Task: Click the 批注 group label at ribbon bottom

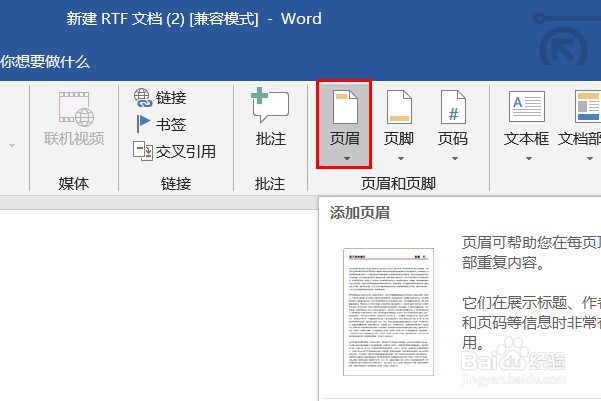Action: (270, 184)
